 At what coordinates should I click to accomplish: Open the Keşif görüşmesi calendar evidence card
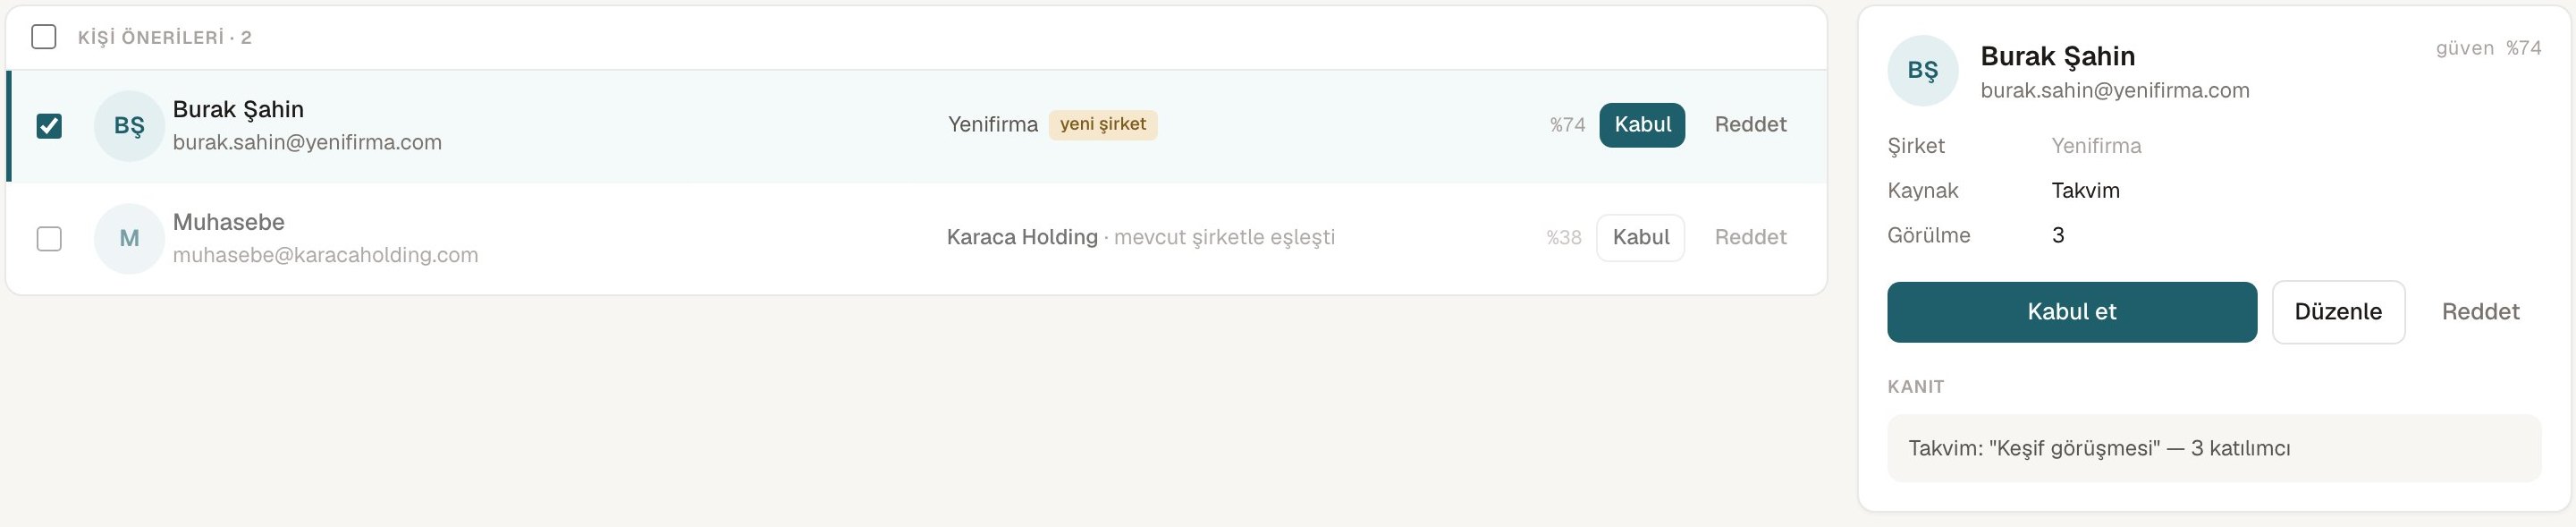tap(2214, 448)
